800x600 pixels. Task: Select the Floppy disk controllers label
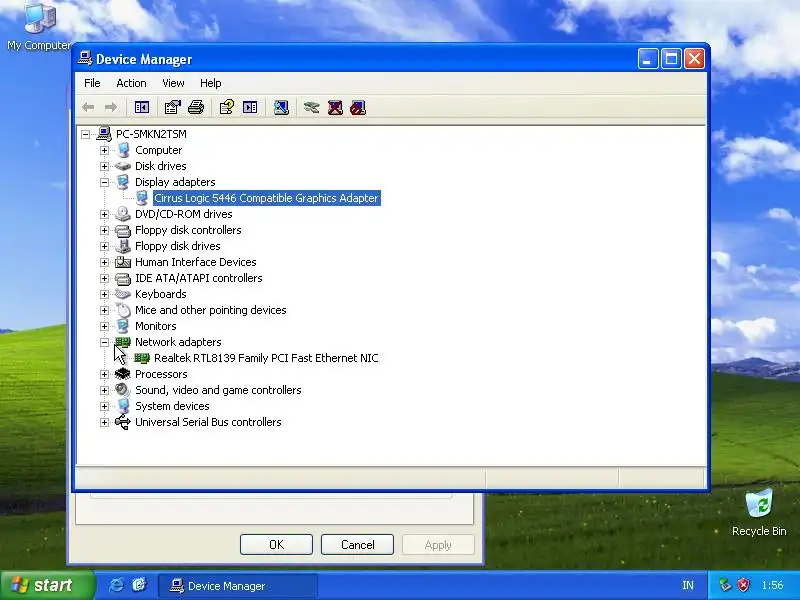188,230
